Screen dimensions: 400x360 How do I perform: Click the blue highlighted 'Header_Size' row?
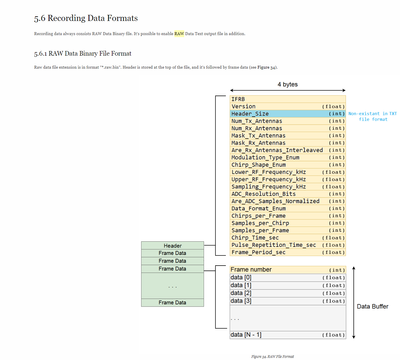(x=288, y=114)
